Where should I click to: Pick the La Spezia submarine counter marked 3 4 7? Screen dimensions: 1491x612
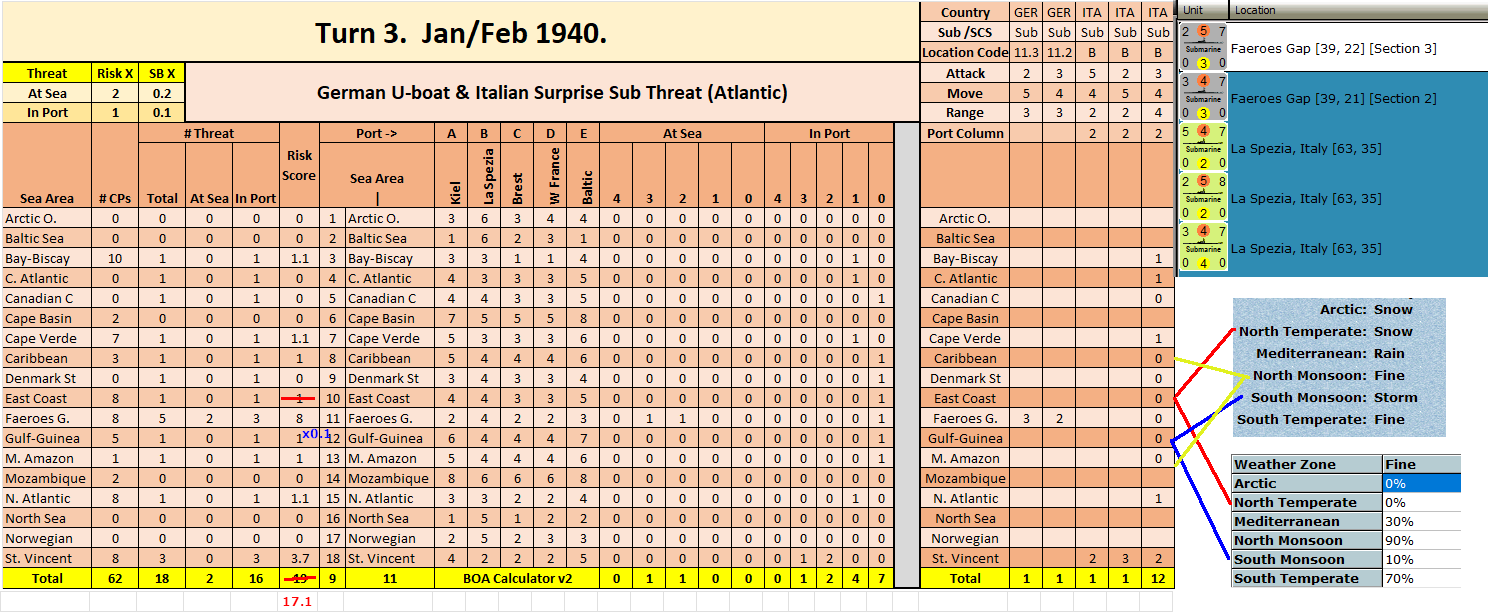[x=1202, y=247]
